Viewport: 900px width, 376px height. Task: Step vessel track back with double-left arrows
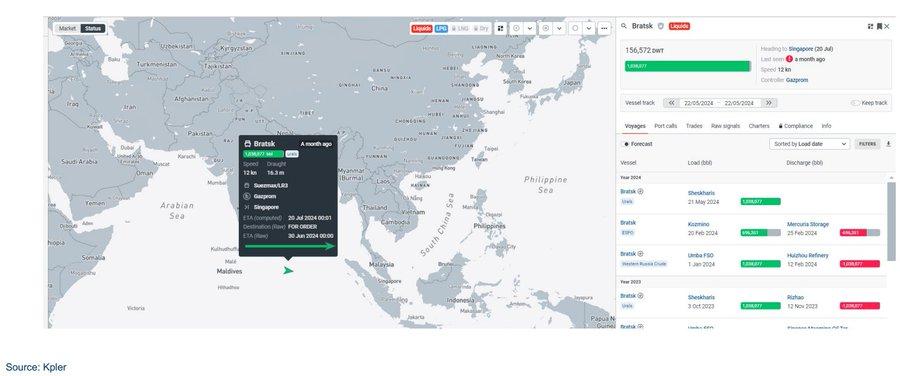(672, 103)
